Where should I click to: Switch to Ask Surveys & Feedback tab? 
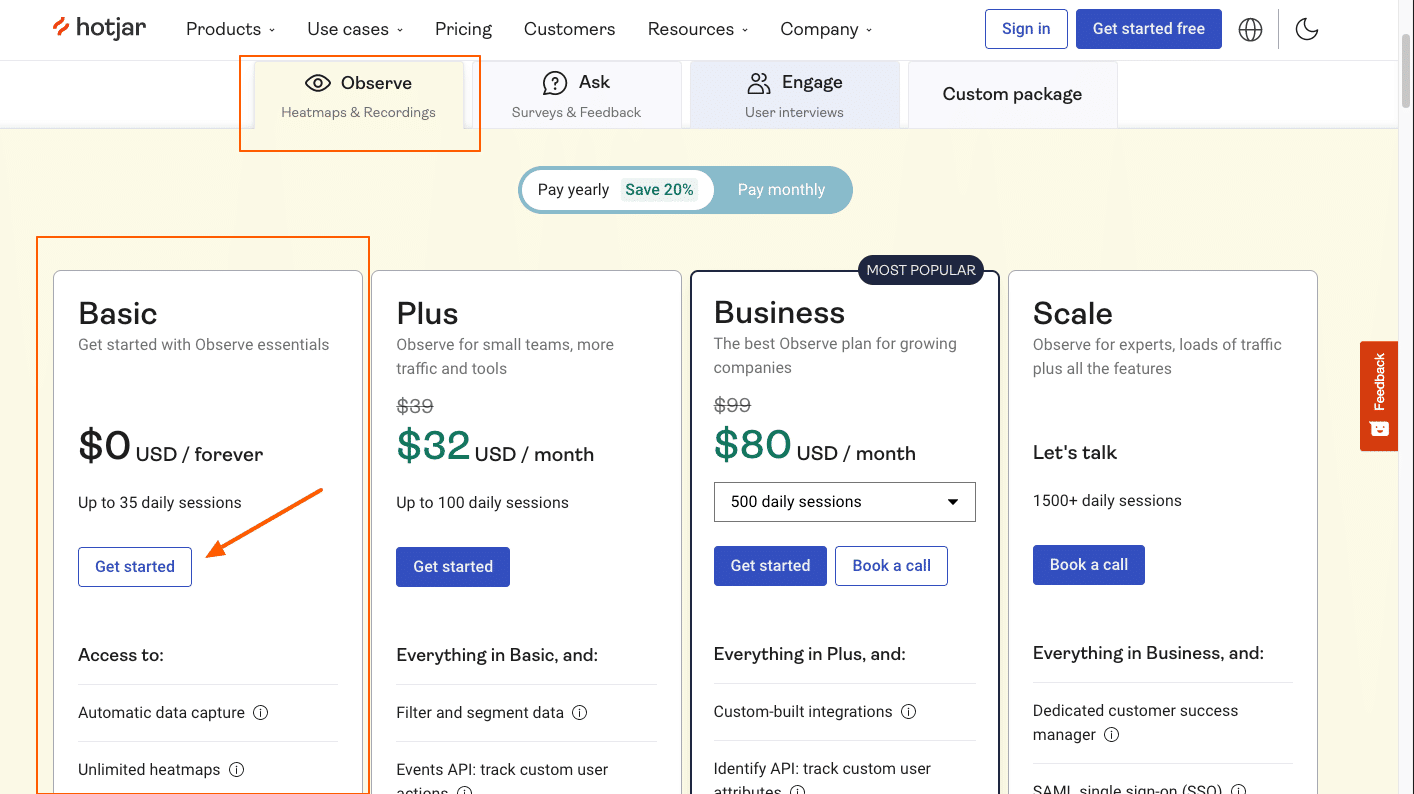pyautogui.click(x=576, y=95)
